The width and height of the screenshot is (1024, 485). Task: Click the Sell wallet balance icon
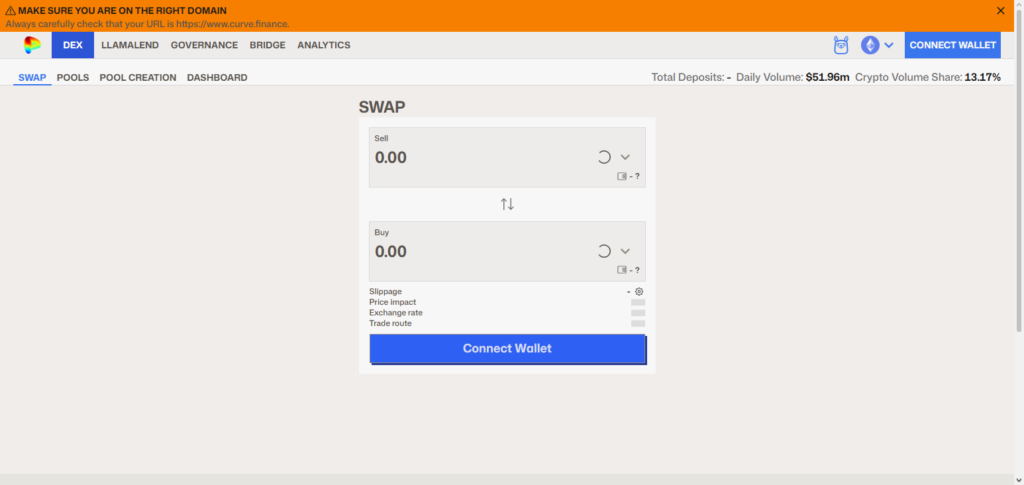pos(622,176)
